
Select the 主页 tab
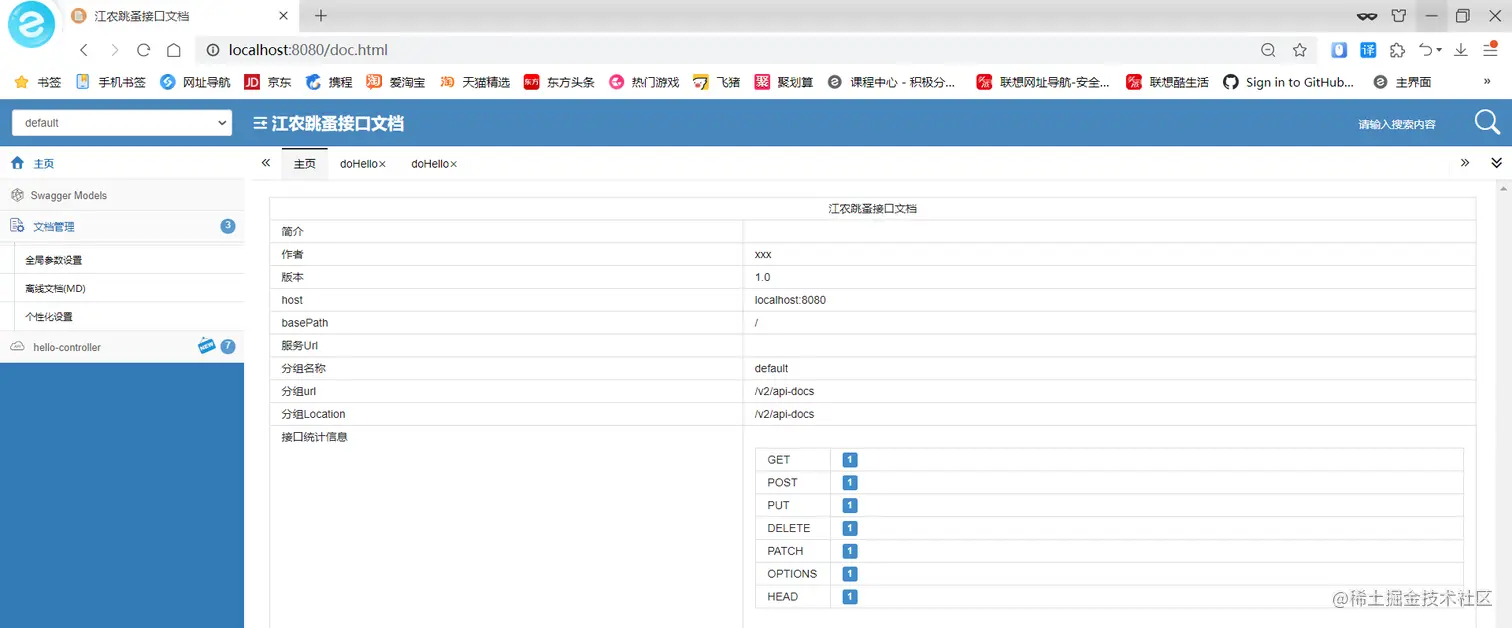coord(305,163)
